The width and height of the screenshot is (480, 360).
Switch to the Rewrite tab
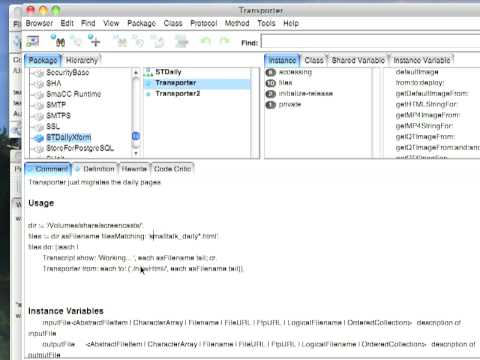tap(134, 169)
